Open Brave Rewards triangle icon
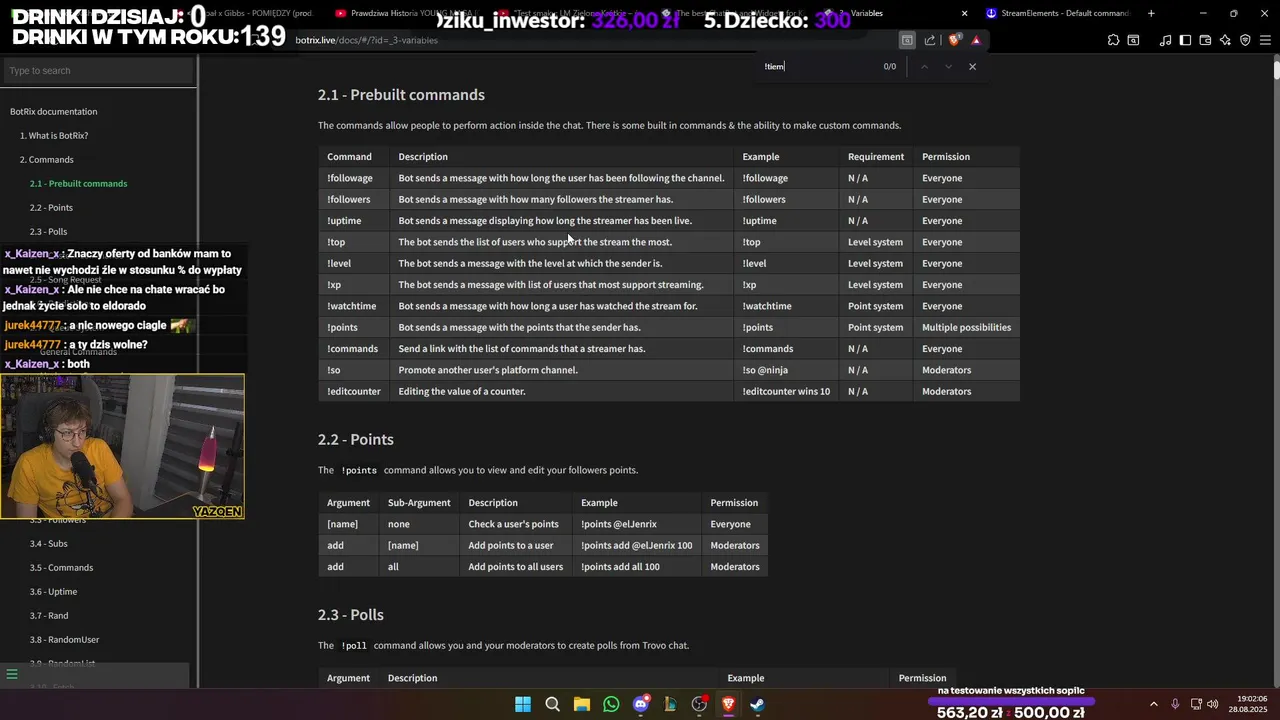The image size is (1280, 720). click(976, 40)
